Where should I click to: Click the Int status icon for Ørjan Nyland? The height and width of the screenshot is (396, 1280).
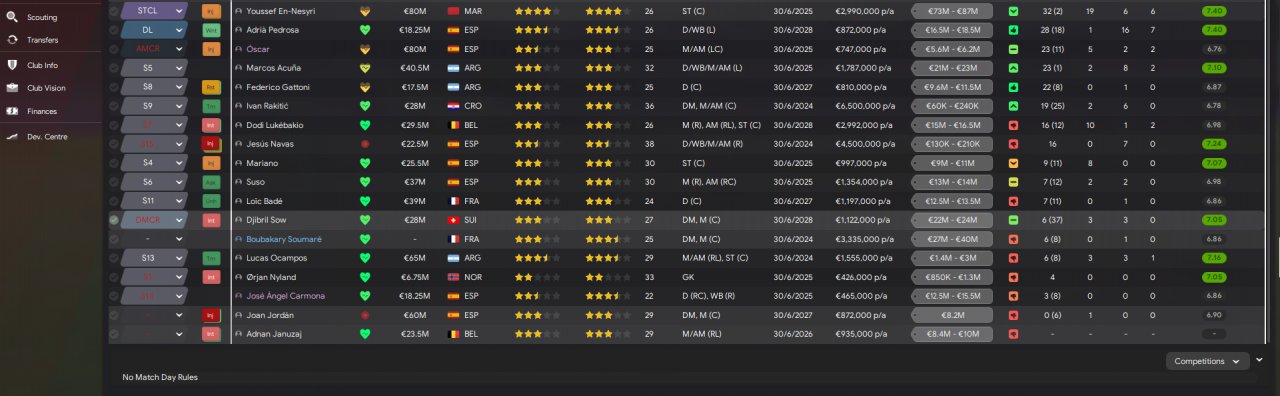click(x=211, y=277)
